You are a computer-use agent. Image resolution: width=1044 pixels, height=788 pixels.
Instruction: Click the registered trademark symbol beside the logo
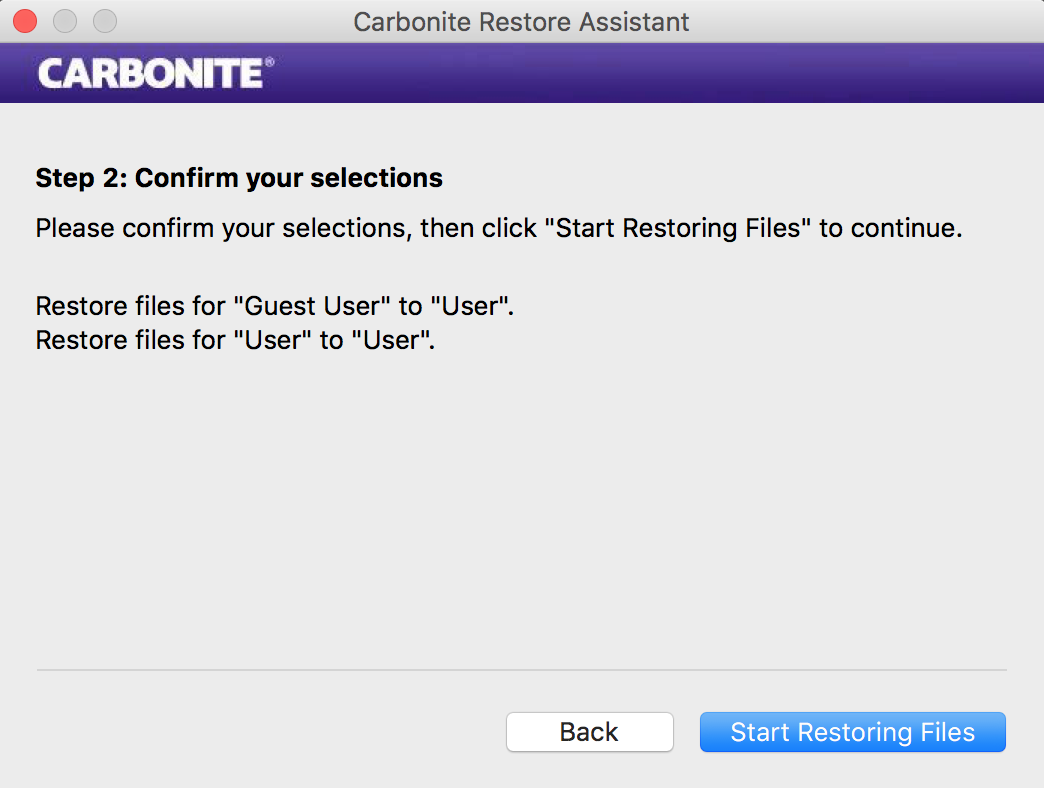coord(269,62)
